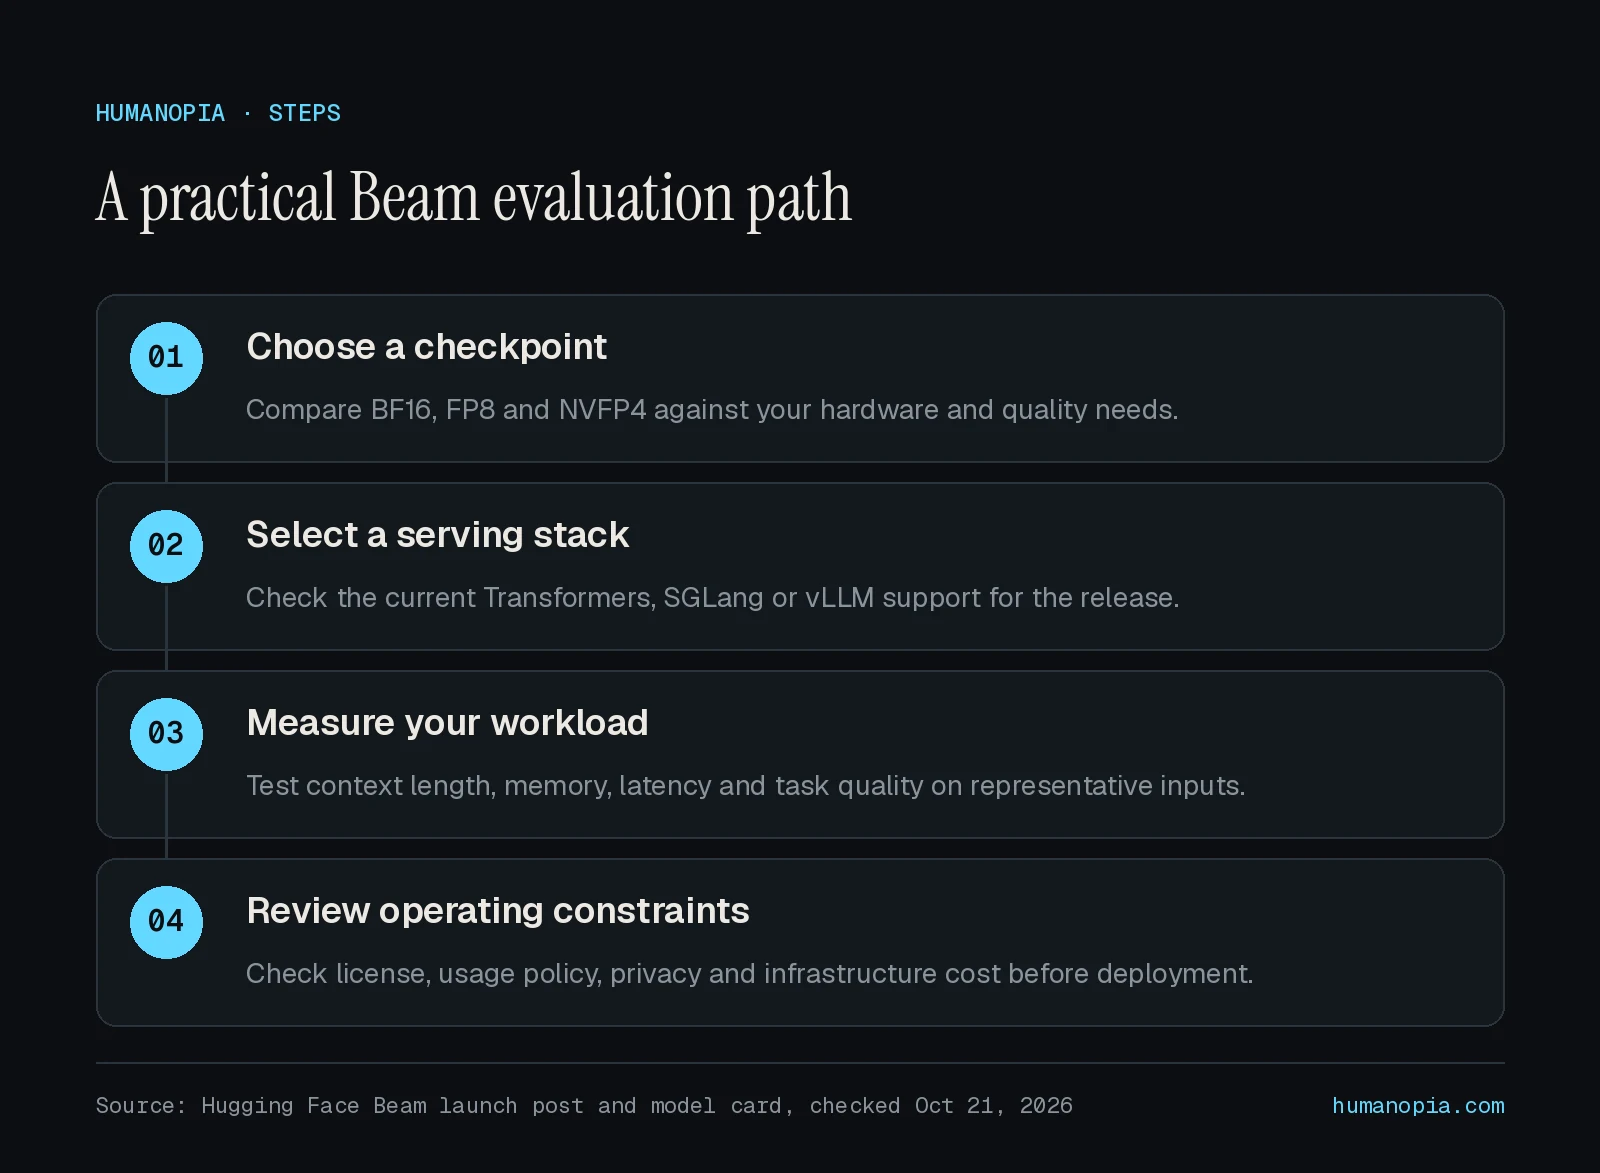This screenshot has height=1173, width=1600.
Task: Click the 'Review operating constraints' heading
Action: point(498,911)
